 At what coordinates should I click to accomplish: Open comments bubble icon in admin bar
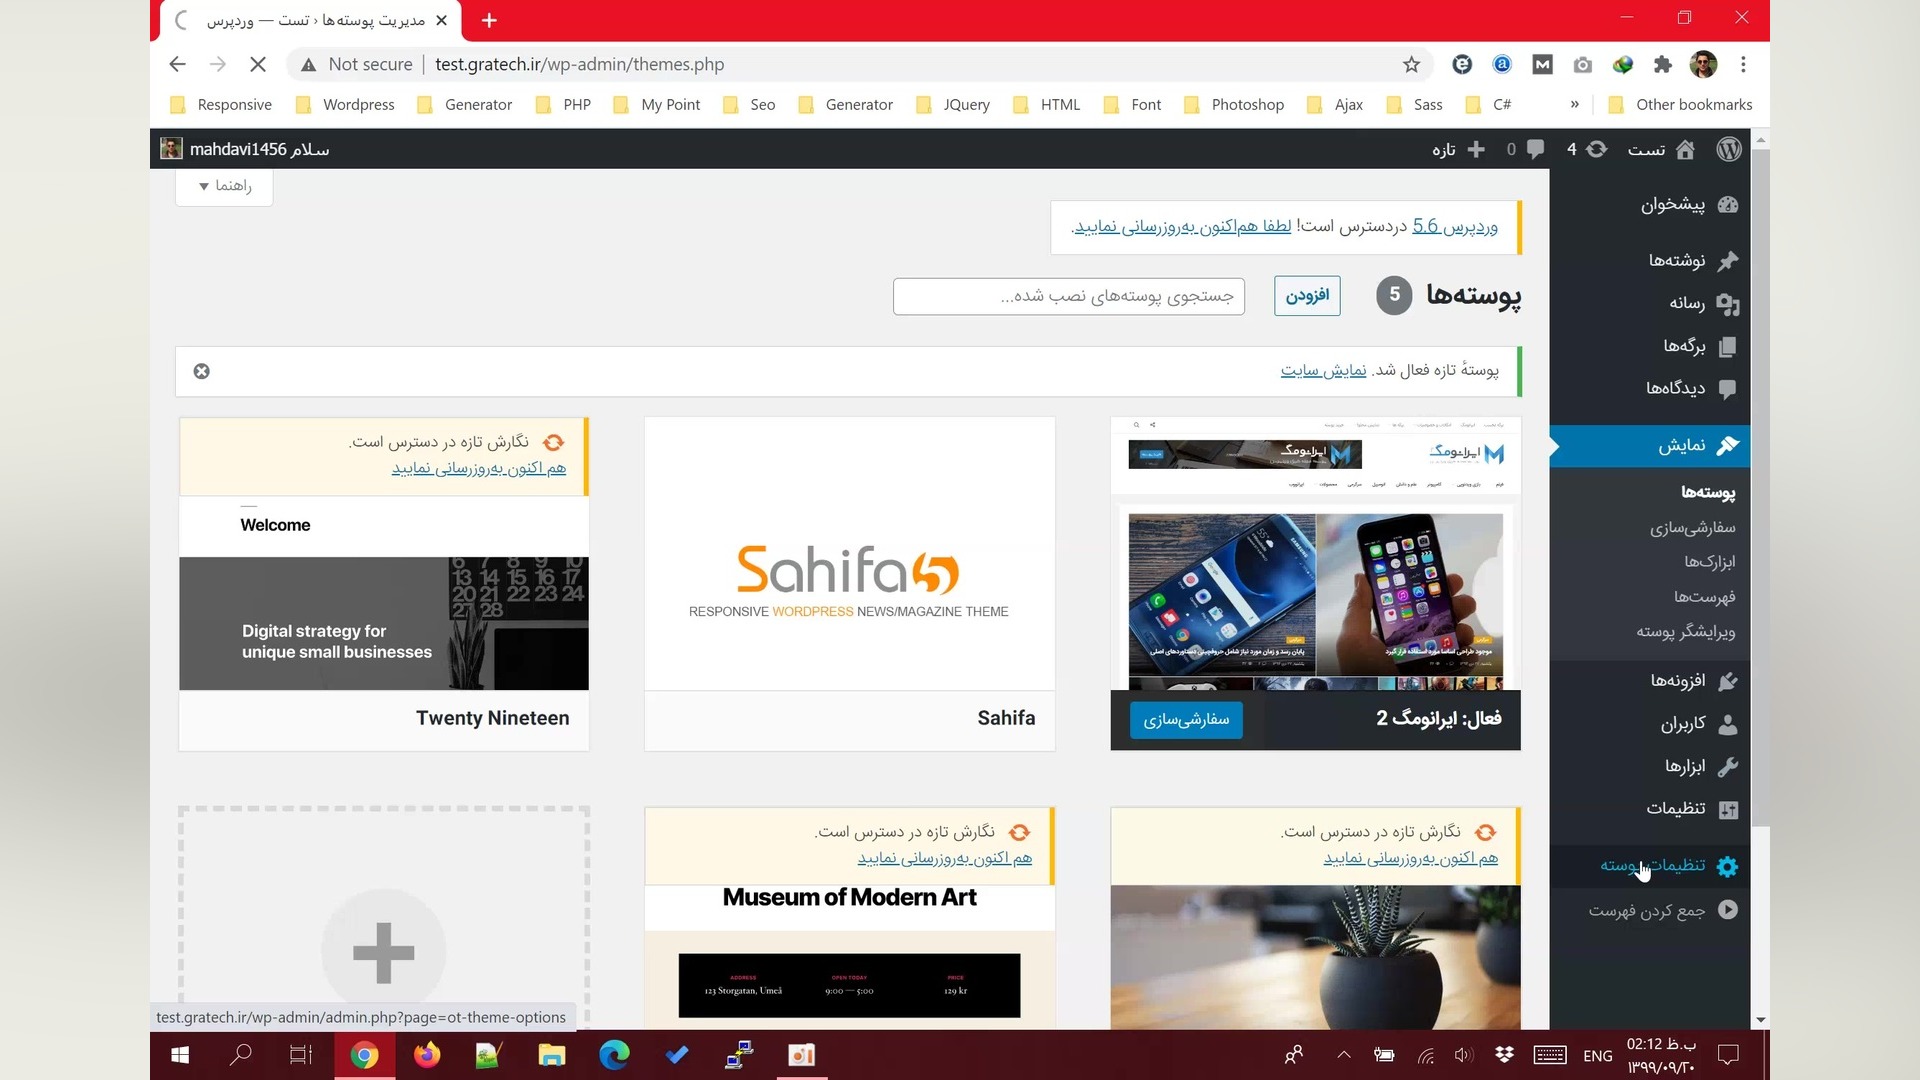[x=1535, y=149]
